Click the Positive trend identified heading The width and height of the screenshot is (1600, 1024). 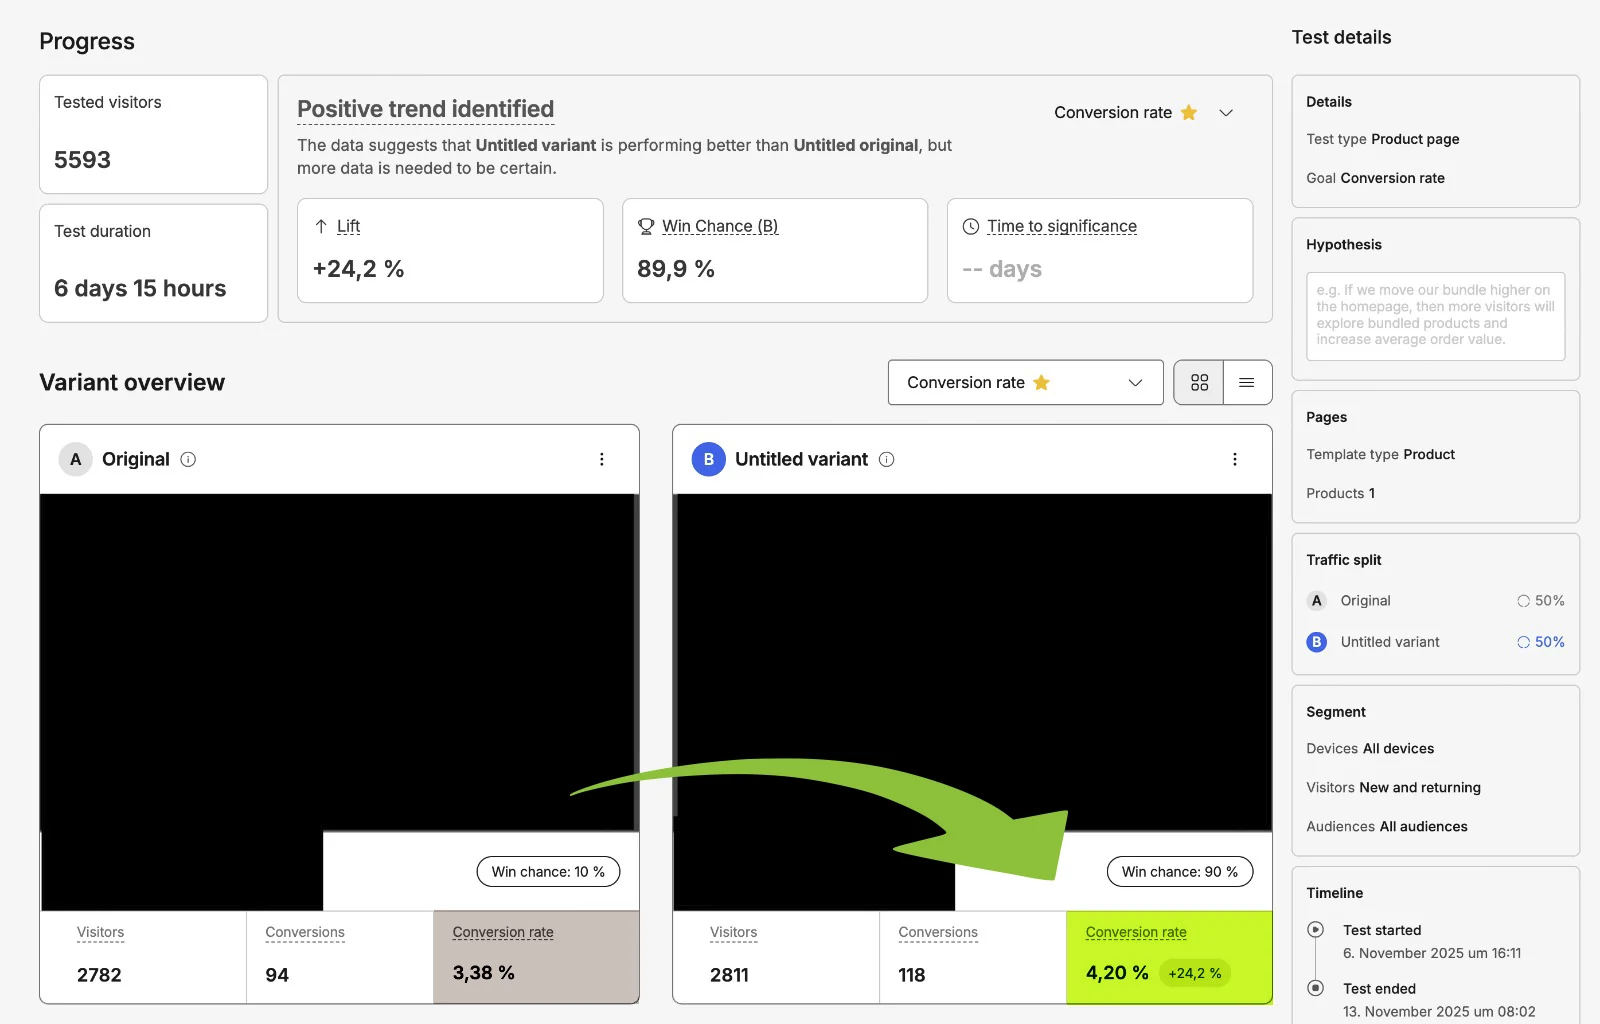coord(426,109)
